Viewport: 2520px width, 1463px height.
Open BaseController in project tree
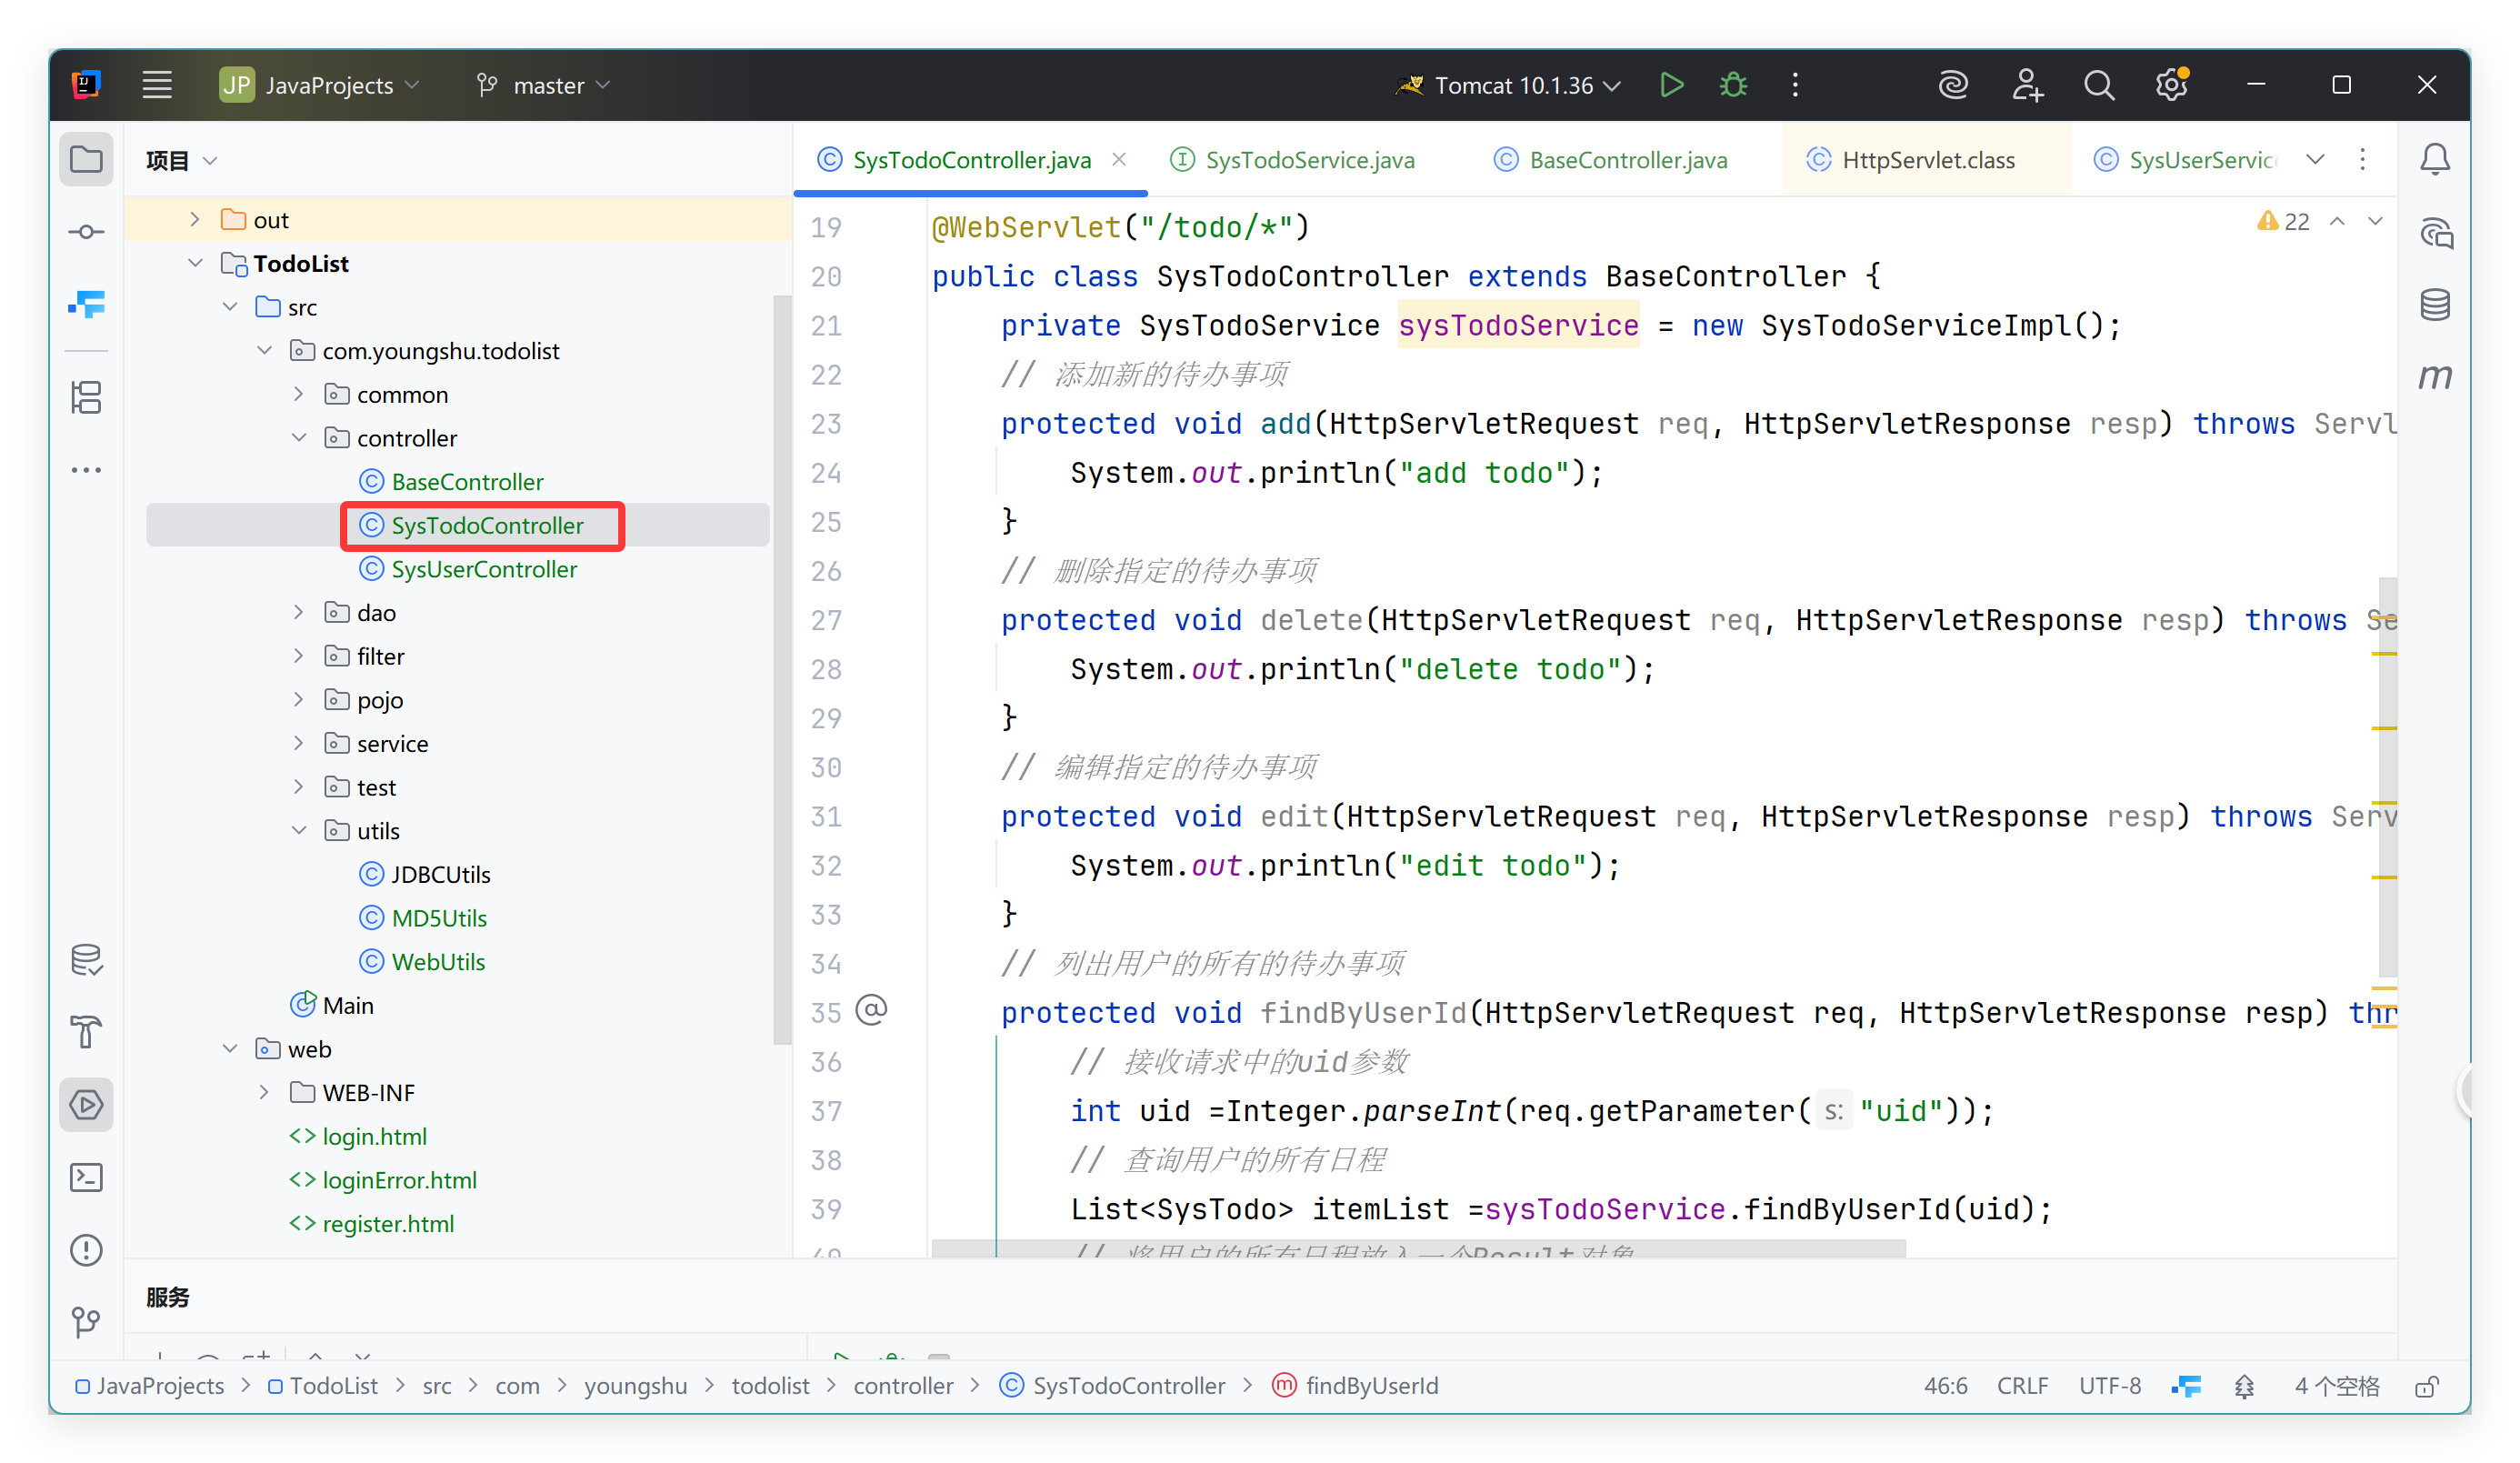coord(451,481)
